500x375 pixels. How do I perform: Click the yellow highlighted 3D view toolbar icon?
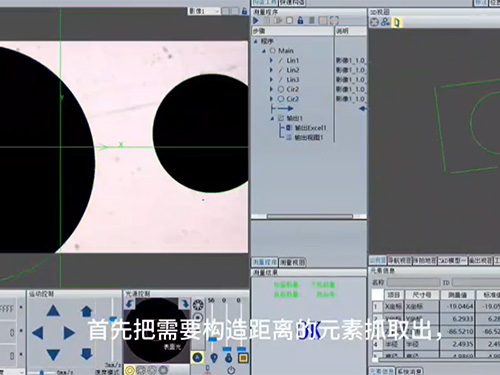click(397, 22)
